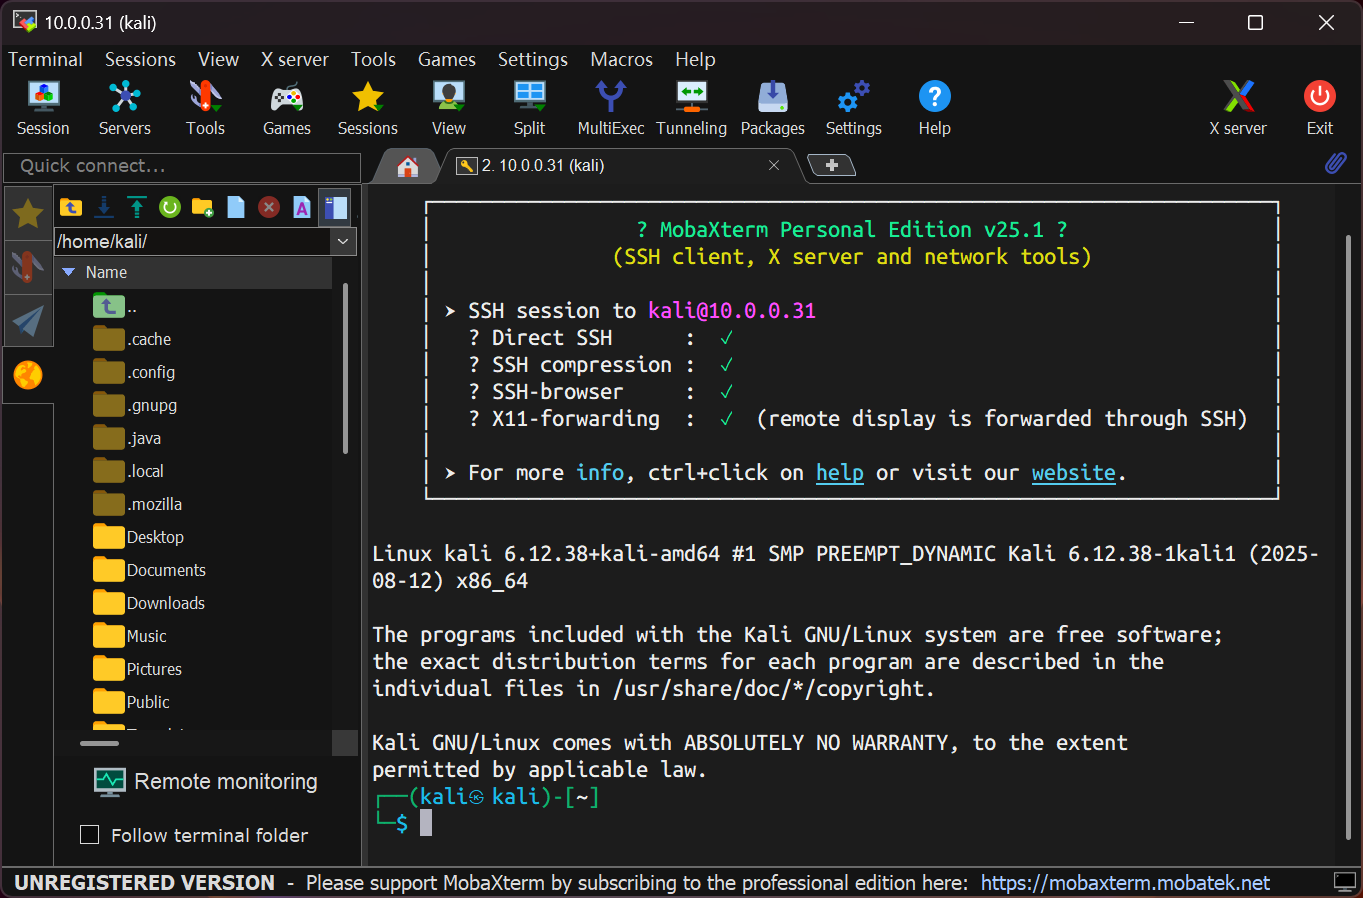
Task: Refresh the SFTP file listing
Action: 169,207
